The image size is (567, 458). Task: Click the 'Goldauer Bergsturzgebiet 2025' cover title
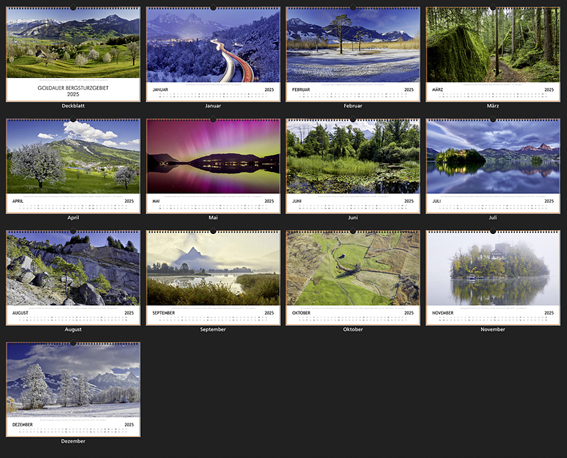click(73, 91)
